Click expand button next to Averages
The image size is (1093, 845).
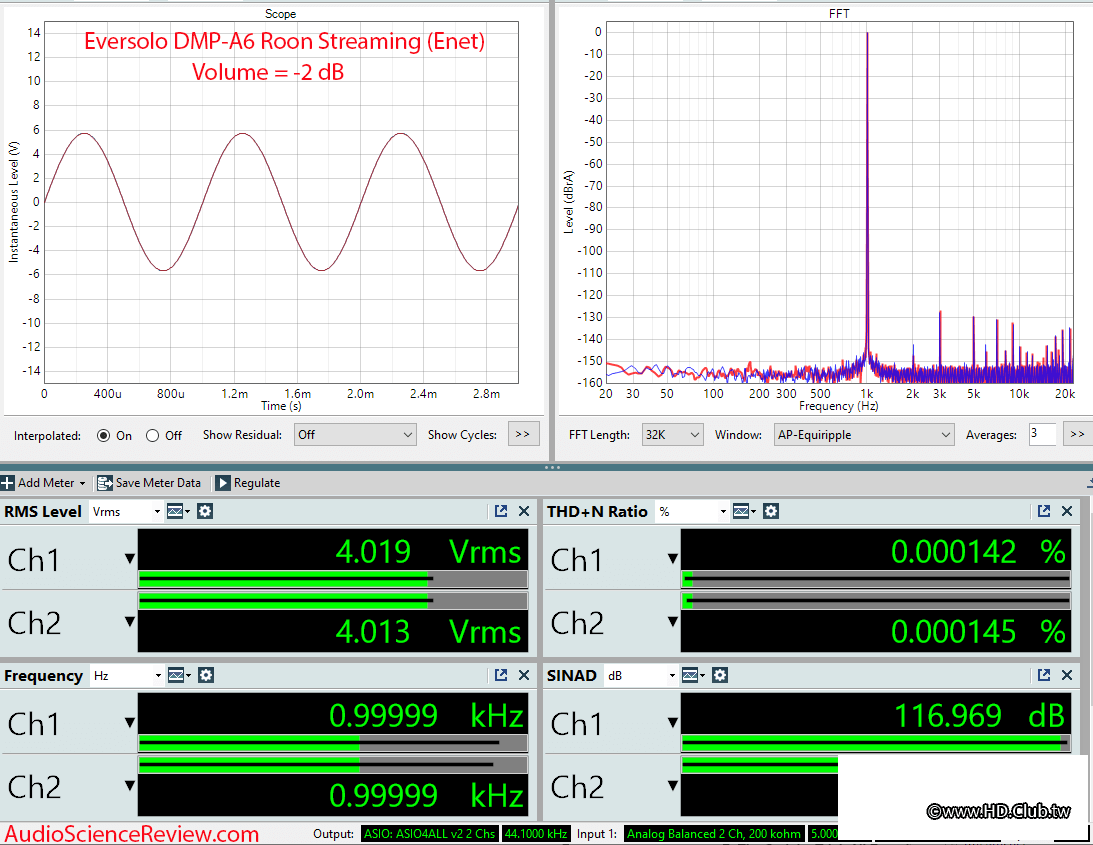[1078, 434]
